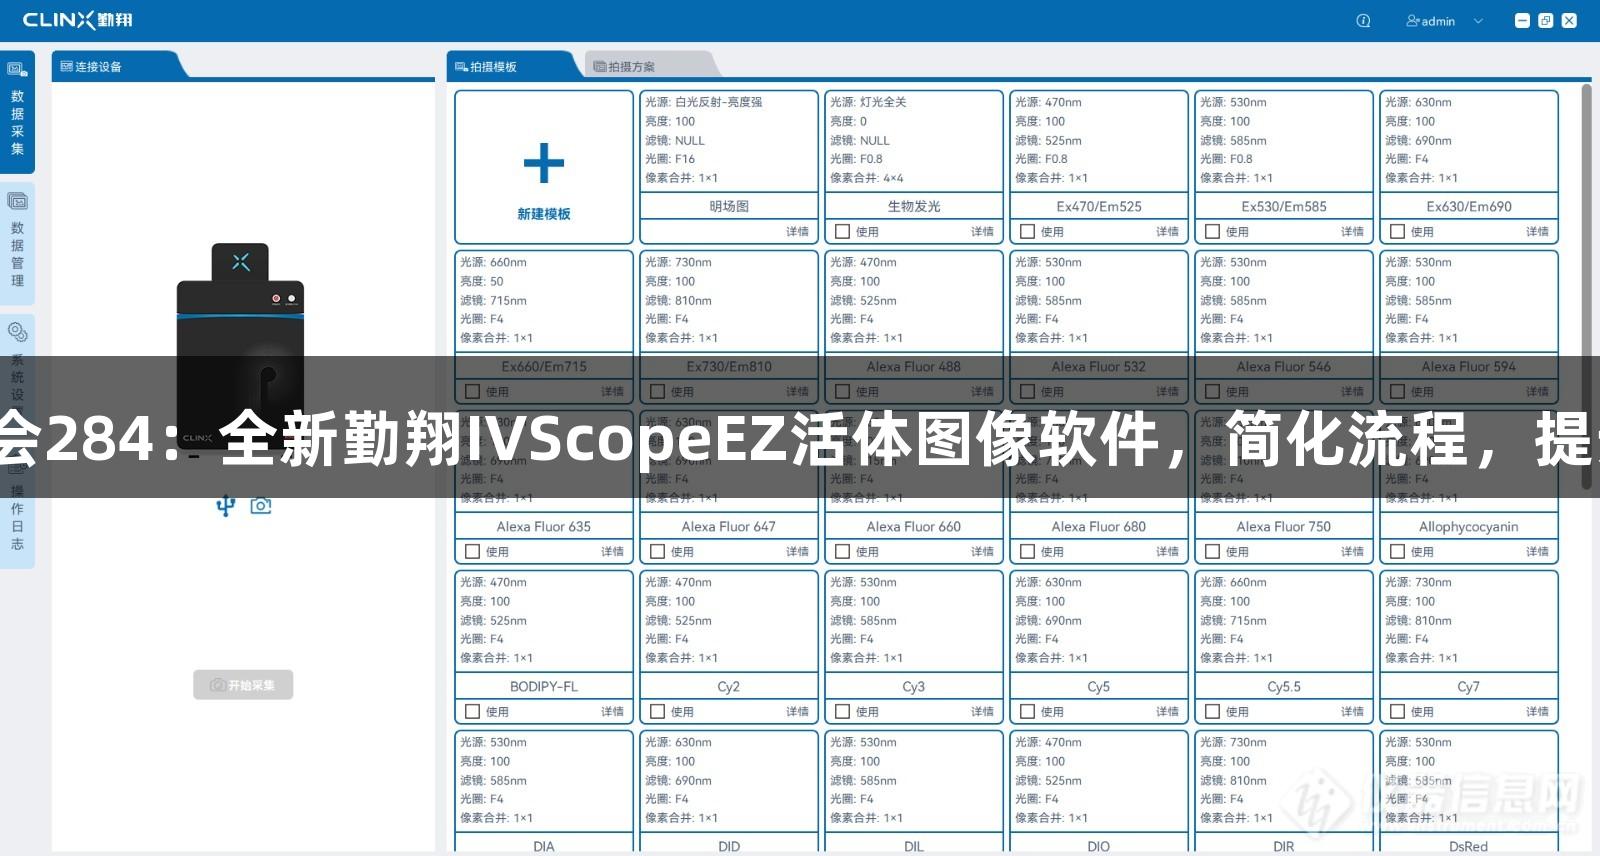
Task: View 详情 of the 生物发光 template
Action: (982, 232)
